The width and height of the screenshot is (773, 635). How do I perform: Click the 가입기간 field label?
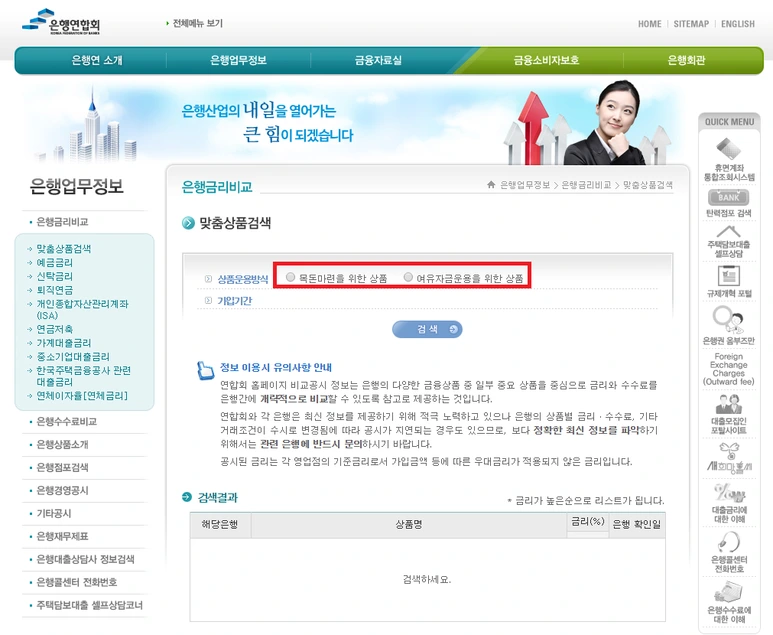point(234,301)
